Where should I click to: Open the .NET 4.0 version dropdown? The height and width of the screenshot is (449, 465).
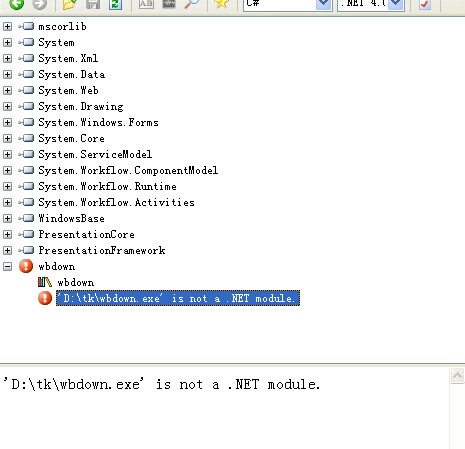point(396,4)
